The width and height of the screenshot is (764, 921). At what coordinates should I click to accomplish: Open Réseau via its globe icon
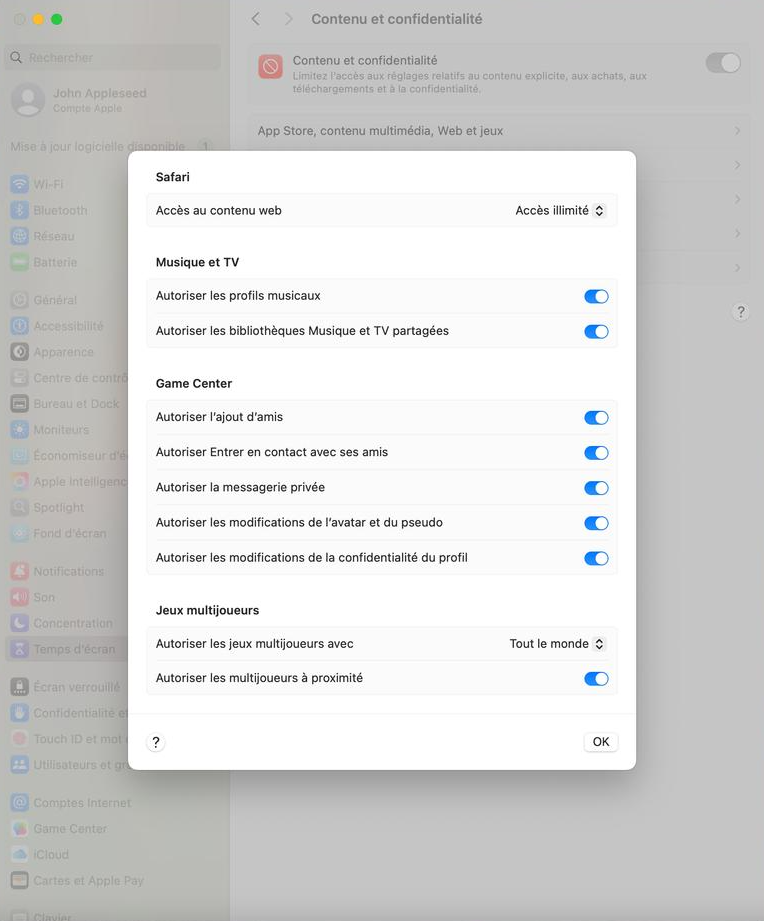click(19, 236)
